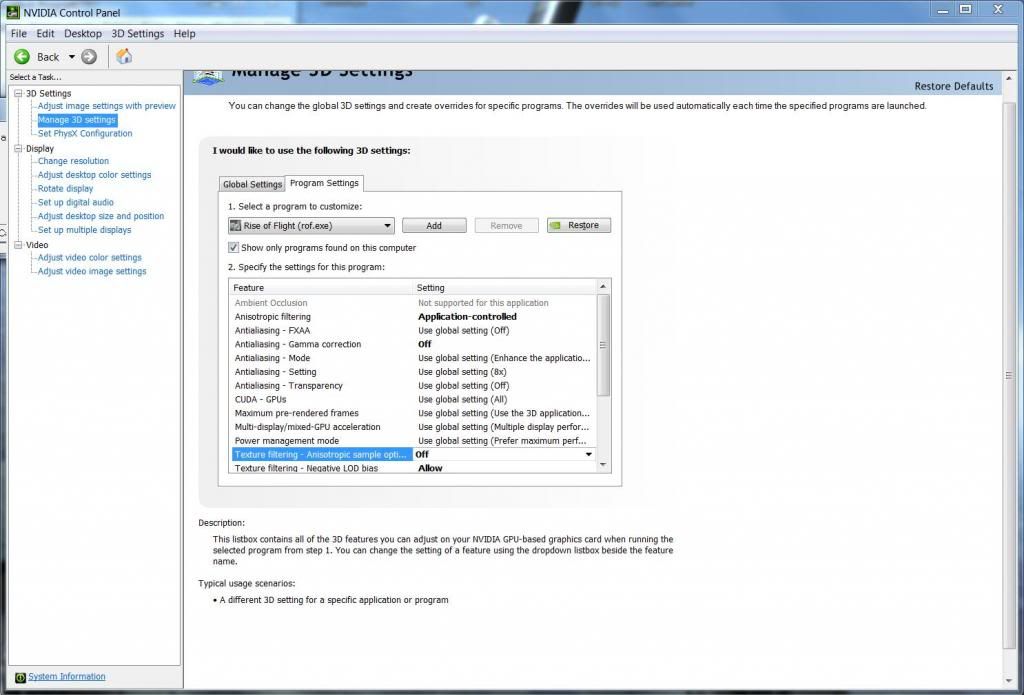Open the 3D Settings menu

(138, 33)
